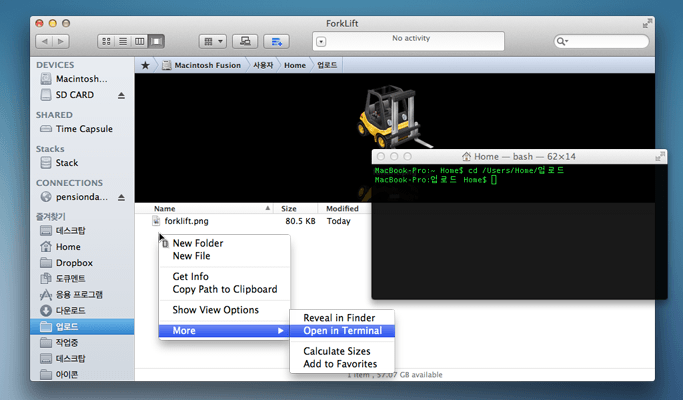Choose Open in Terminal from submenu

pyautogui.click(x=342, y=331)
